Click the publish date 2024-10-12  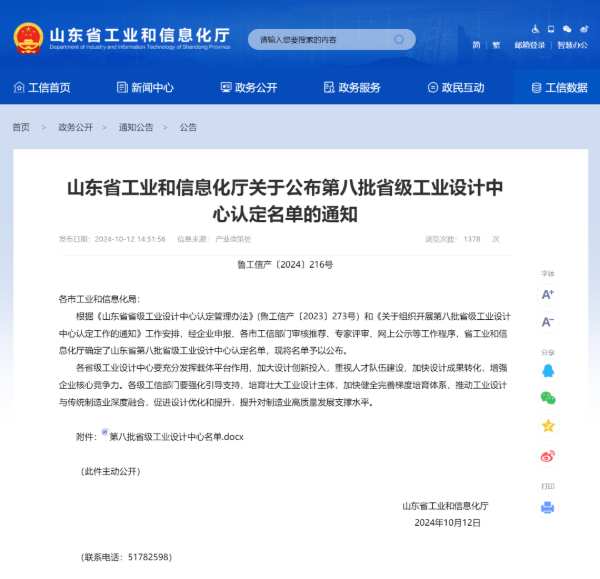(x=130, y=239)
